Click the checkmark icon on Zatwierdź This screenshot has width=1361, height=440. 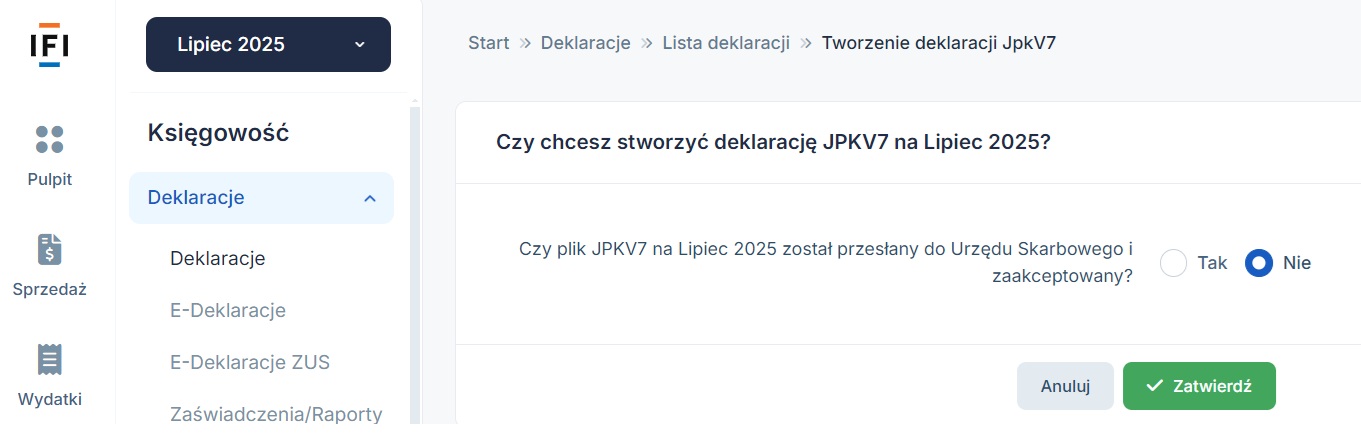(1155, 386)
